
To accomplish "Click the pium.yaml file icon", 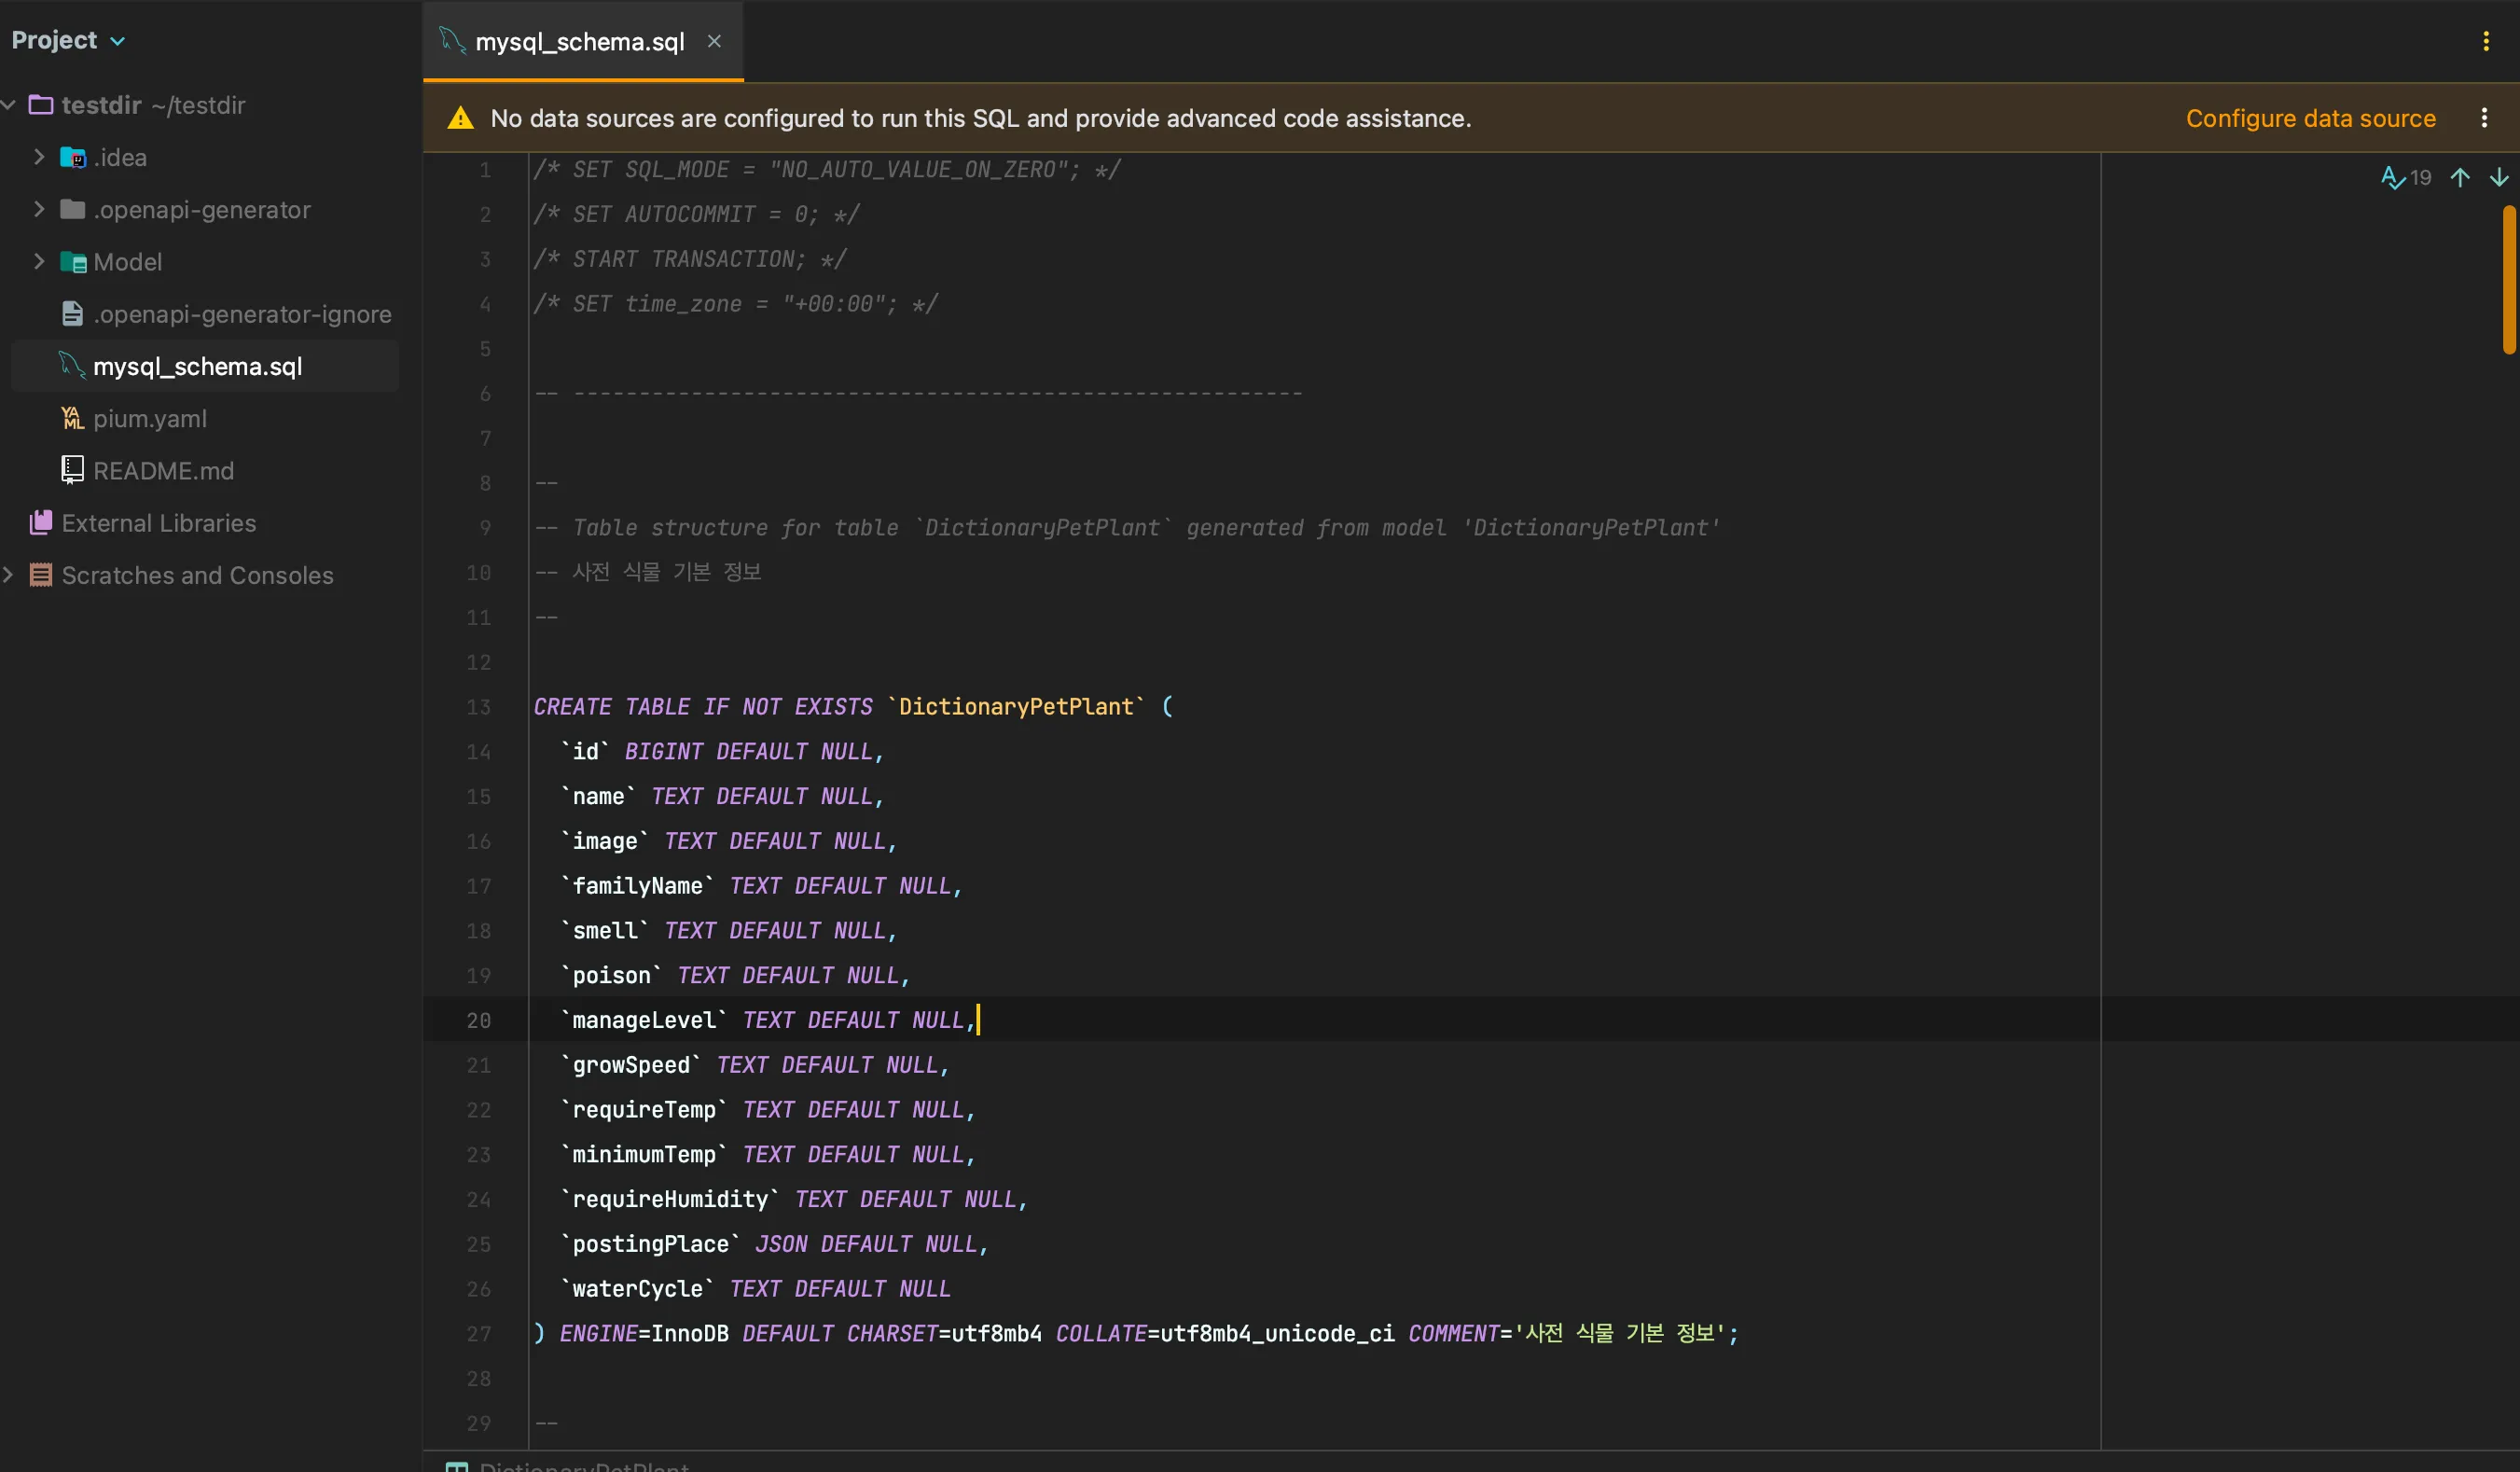I will pyautogui.click(x=72, y=418).
